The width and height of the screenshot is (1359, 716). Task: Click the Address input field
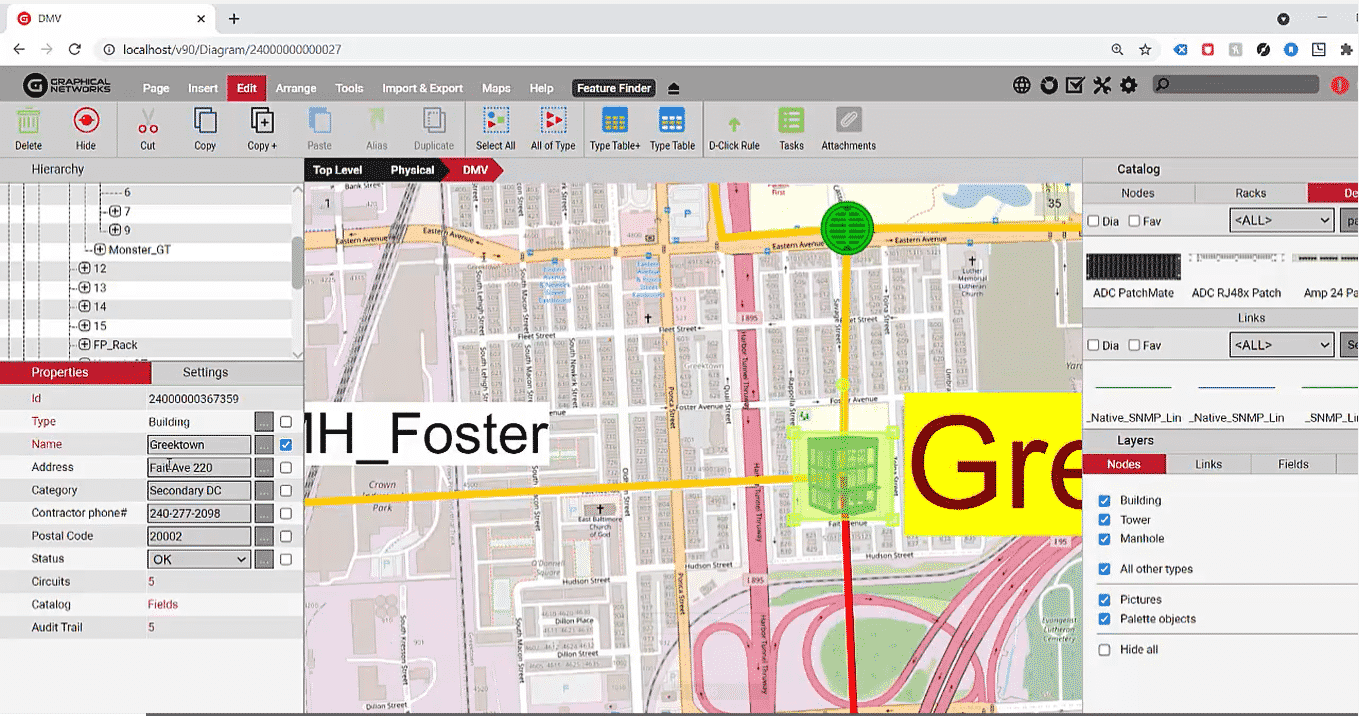[x=199, y=467]
